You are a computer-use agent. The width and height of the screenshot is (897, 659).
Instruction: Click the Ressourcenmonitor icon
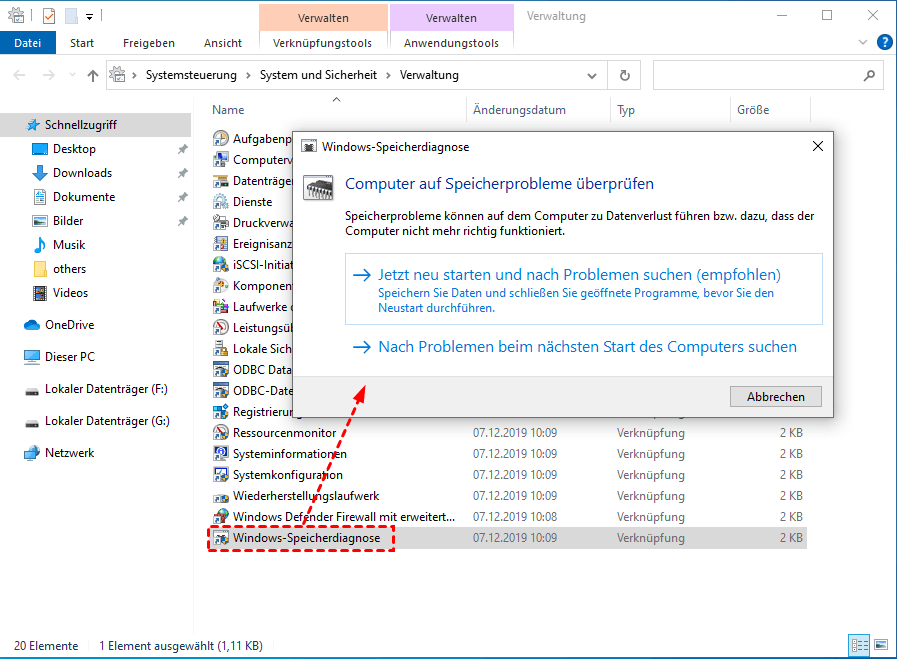(221, 432)
